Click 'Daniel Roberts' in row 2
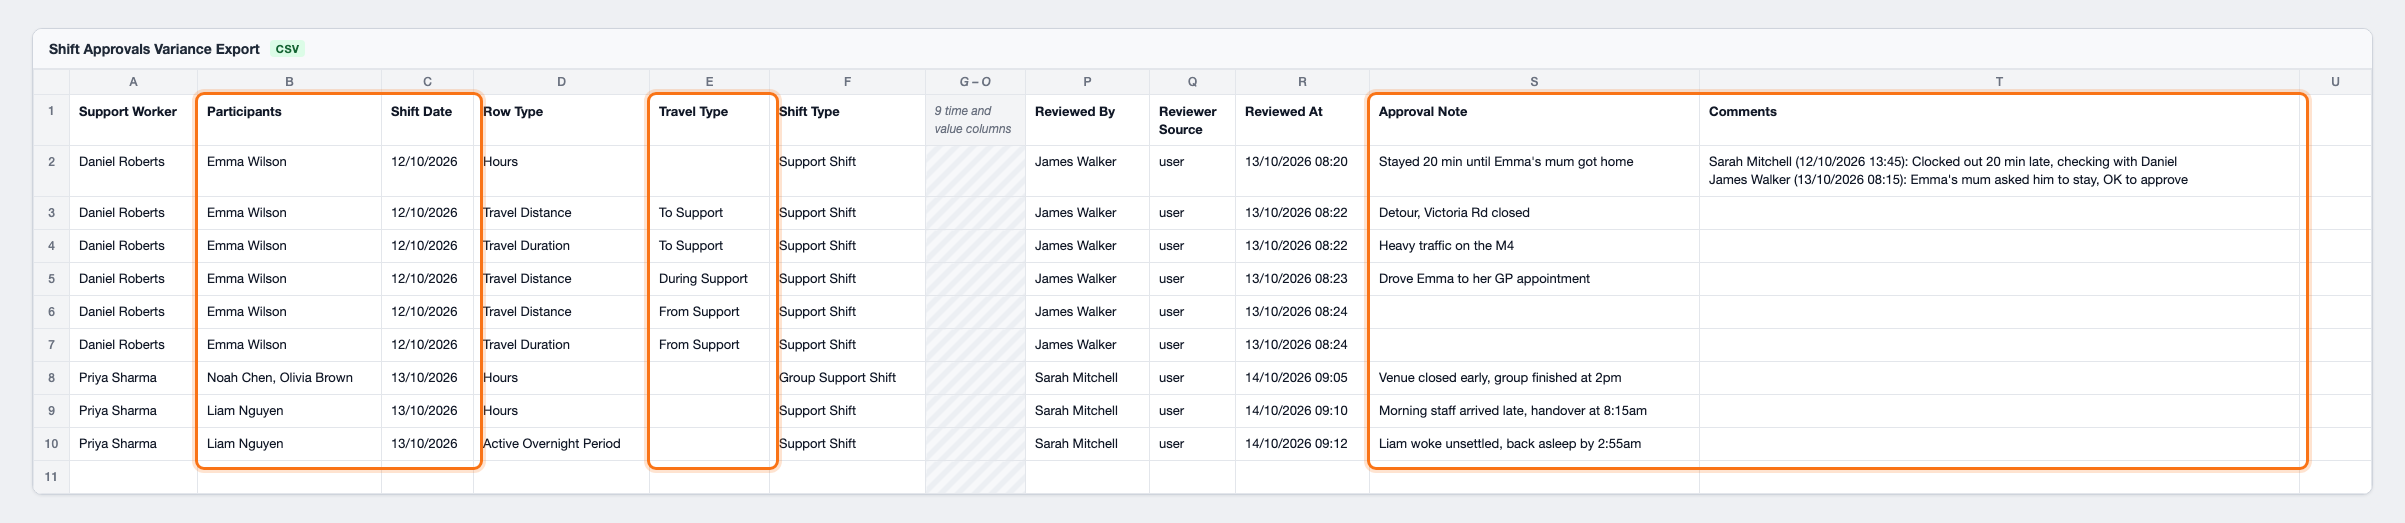This screenshot has width=2405, height=523. [133, 171]
